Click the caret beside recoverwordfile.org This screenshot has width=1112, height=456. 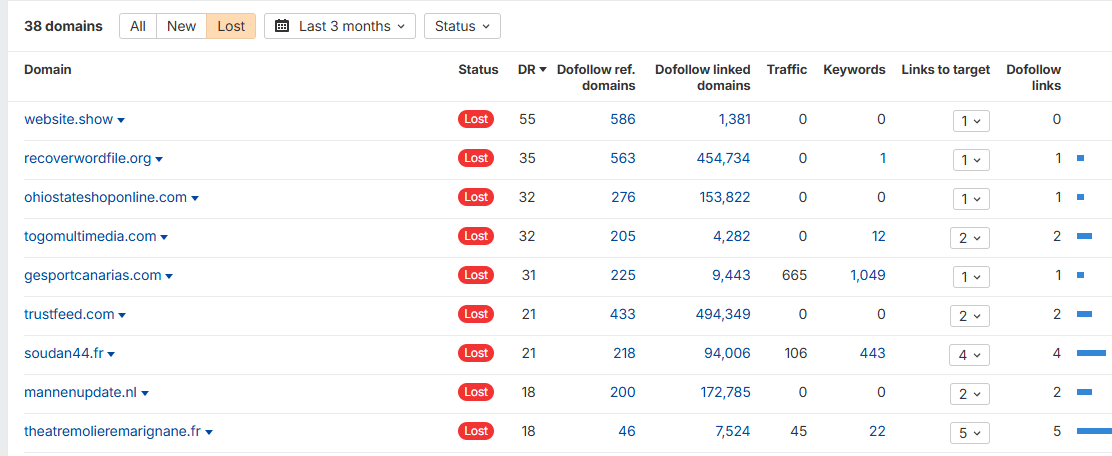pyautogui.click(x=159, y=160)
